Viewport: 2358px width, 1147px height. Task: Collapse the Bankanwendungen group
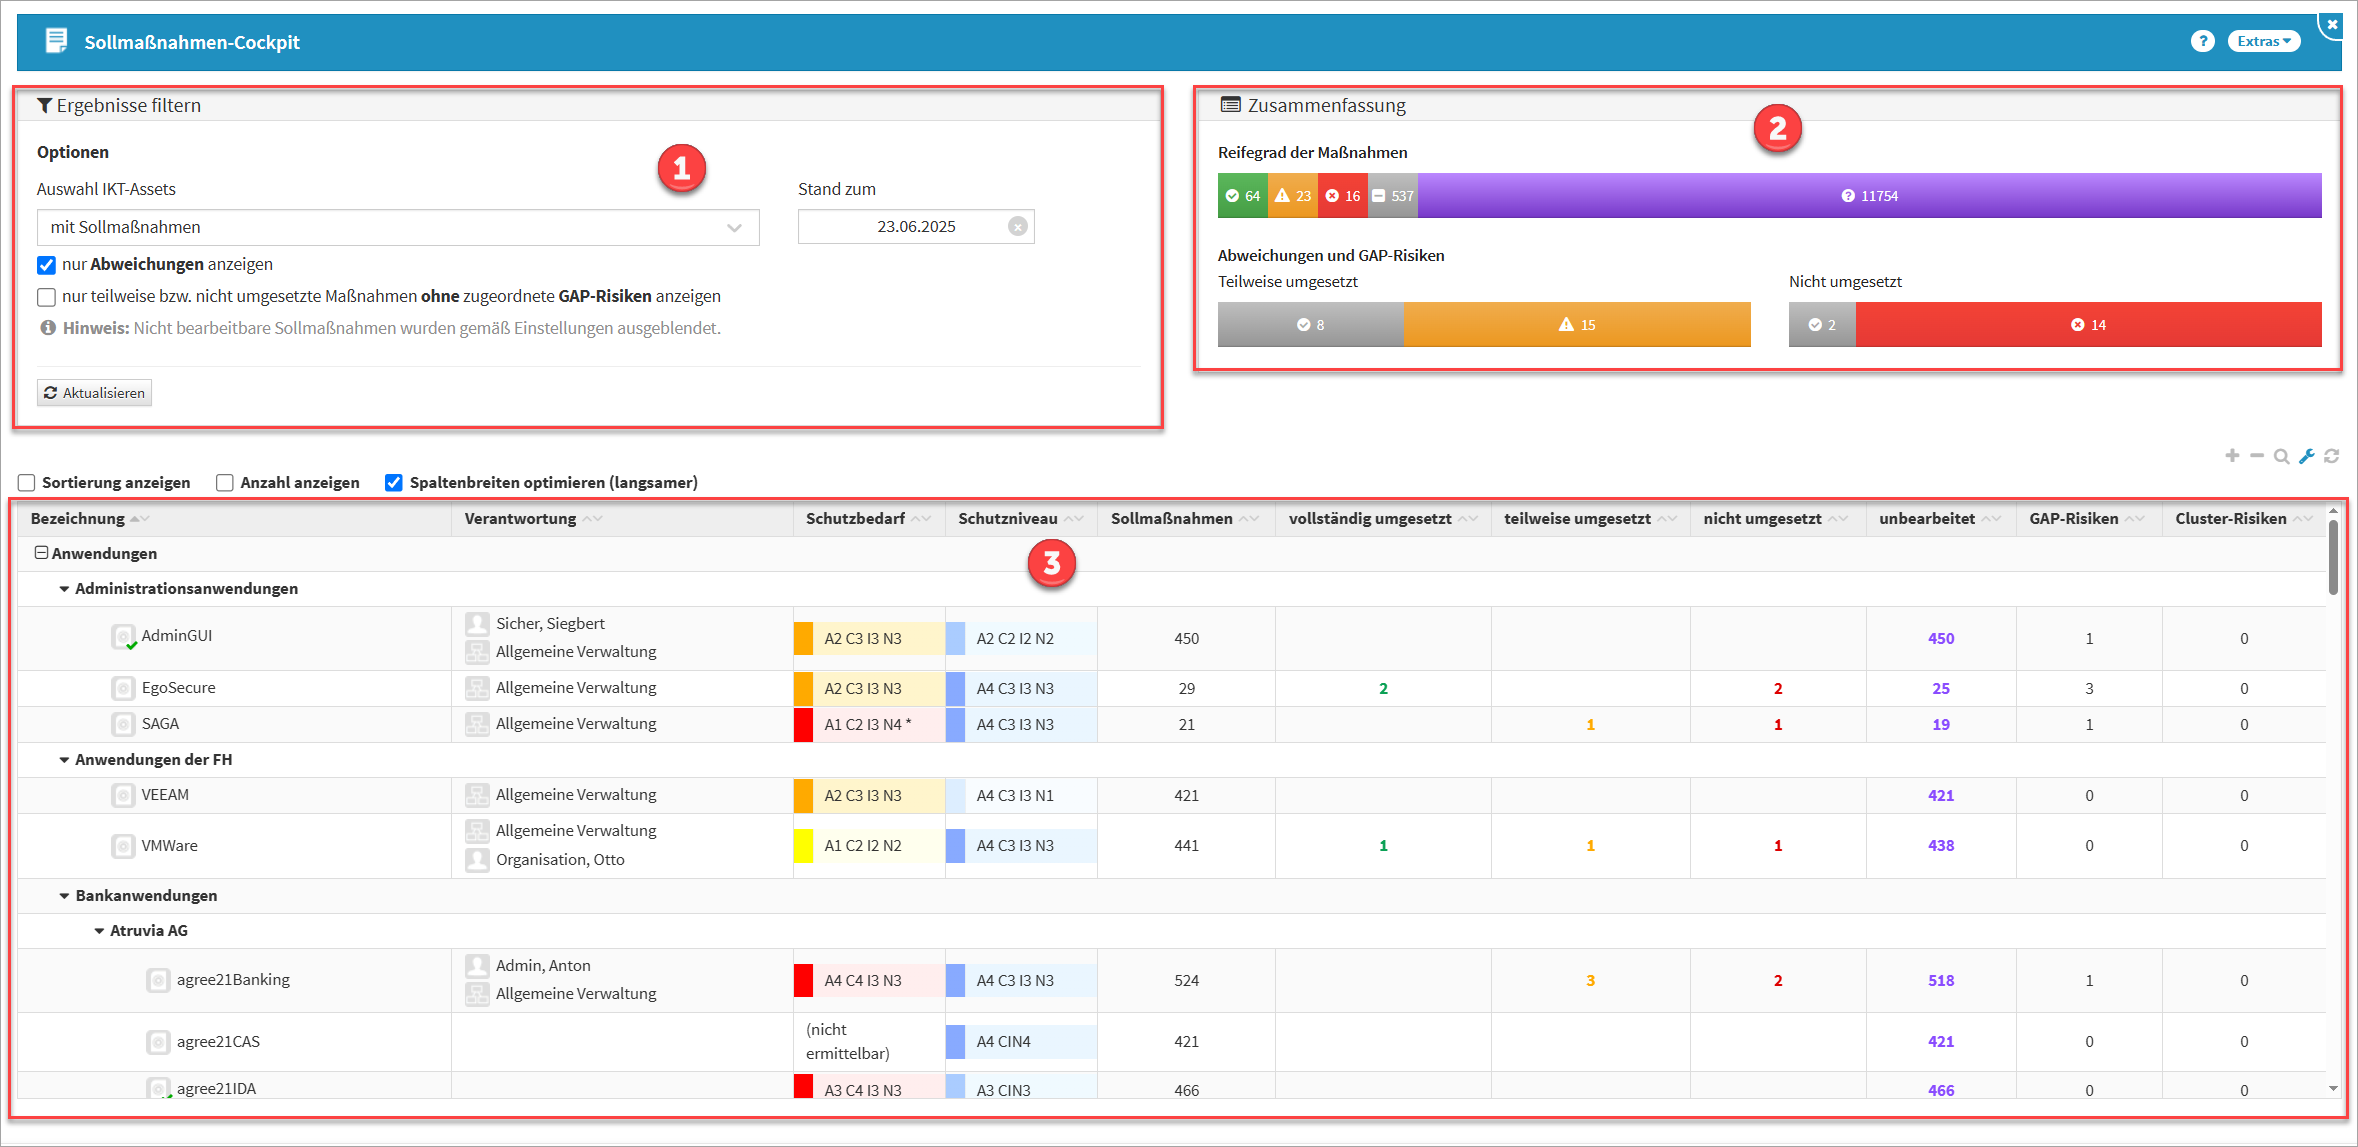coord(64,896)
